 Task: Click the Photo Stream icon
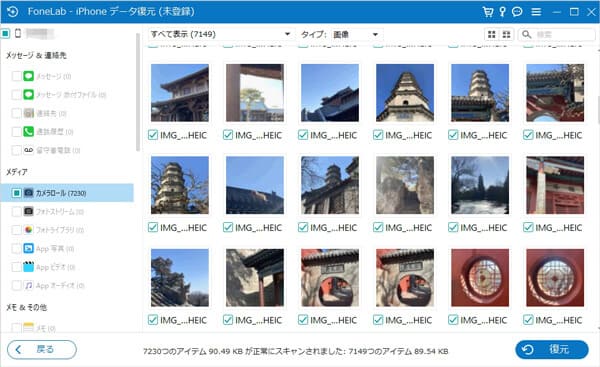coord(29,211)
